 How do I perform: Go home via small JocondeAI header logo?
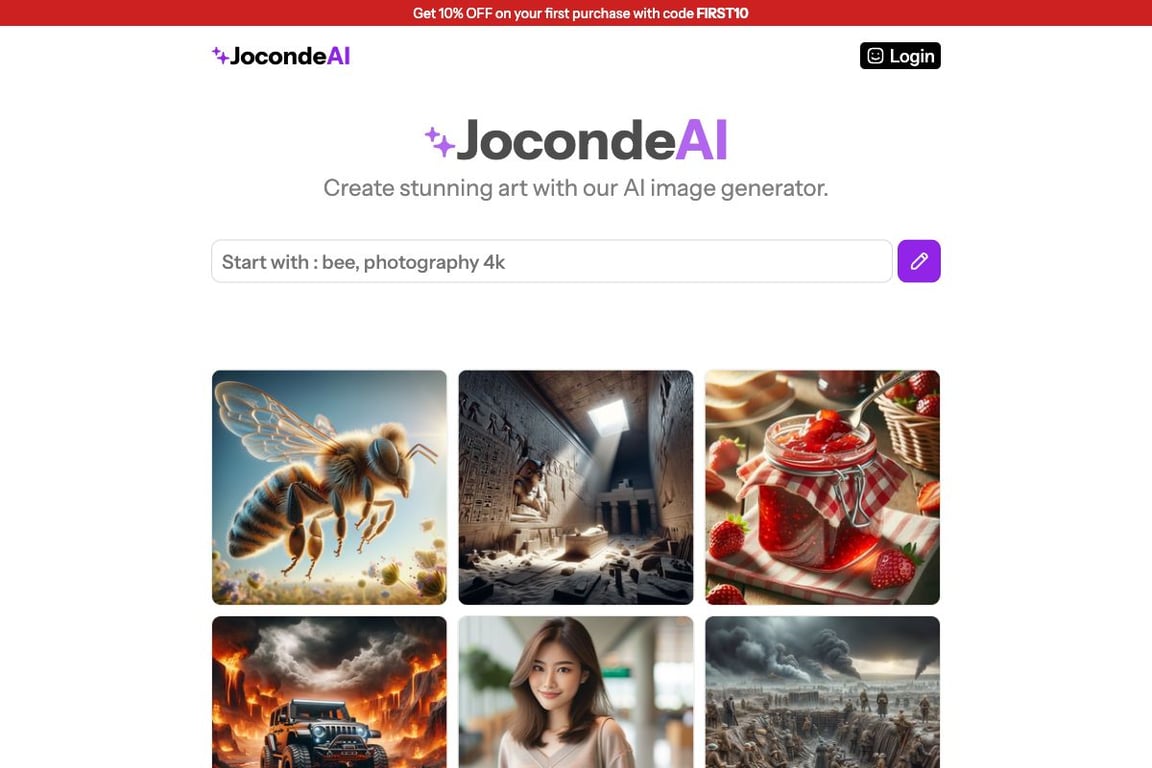(281, 56)
